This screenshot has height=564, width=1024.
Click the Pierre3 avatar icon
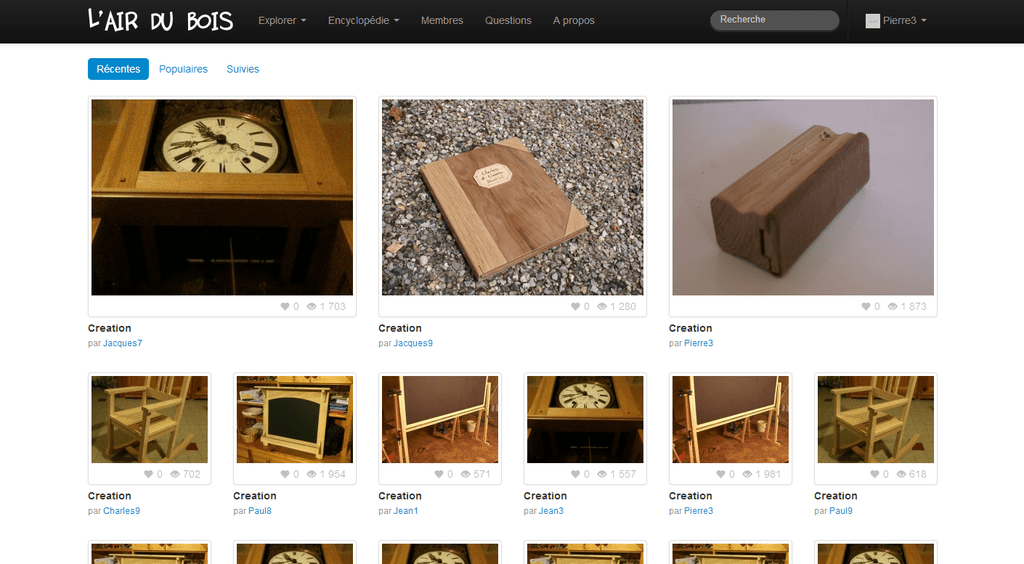(x=872, y=21)
